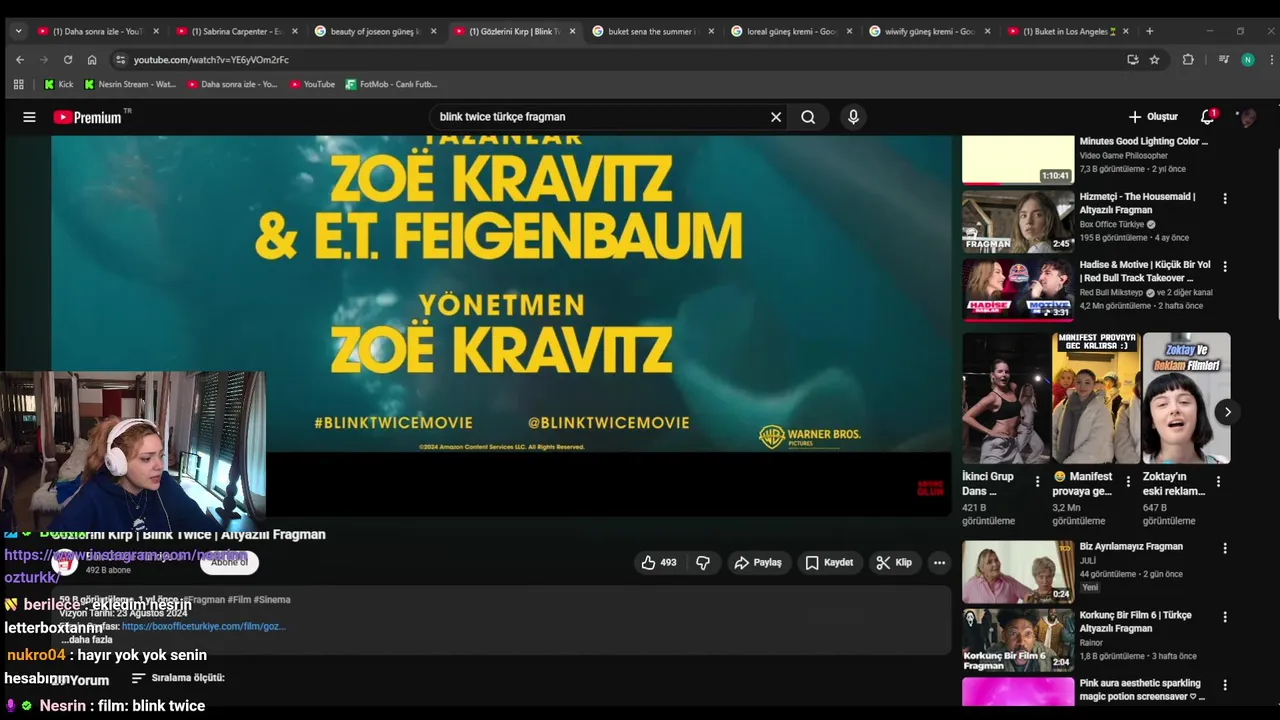Open options for Manifest provaya short
Viewport: 1280px width, 720px height.
pyautogui.click(x=1128, y=482)
